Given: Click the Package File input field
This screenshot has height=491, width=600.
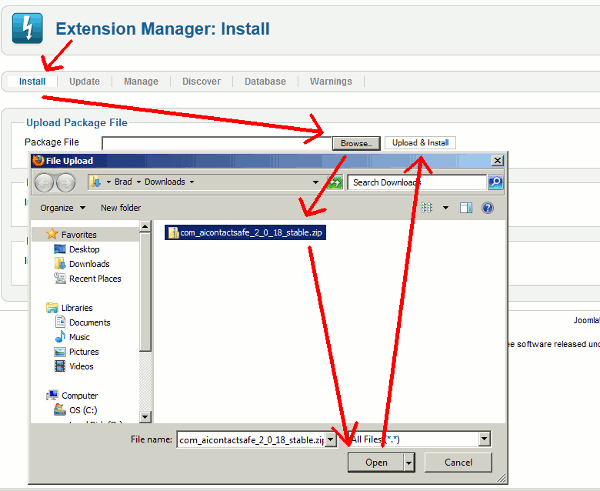Looking at the screenshot, I should coord(217,143).
